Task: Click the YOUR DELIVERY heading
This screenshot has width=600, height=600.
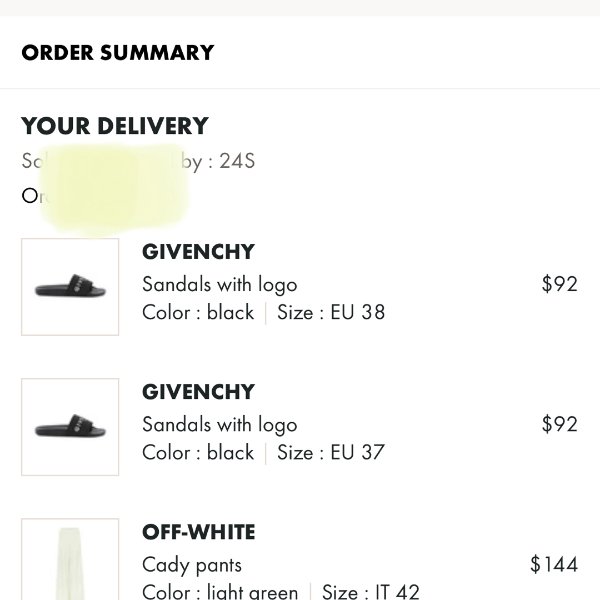Action: (x=114, y=126)
